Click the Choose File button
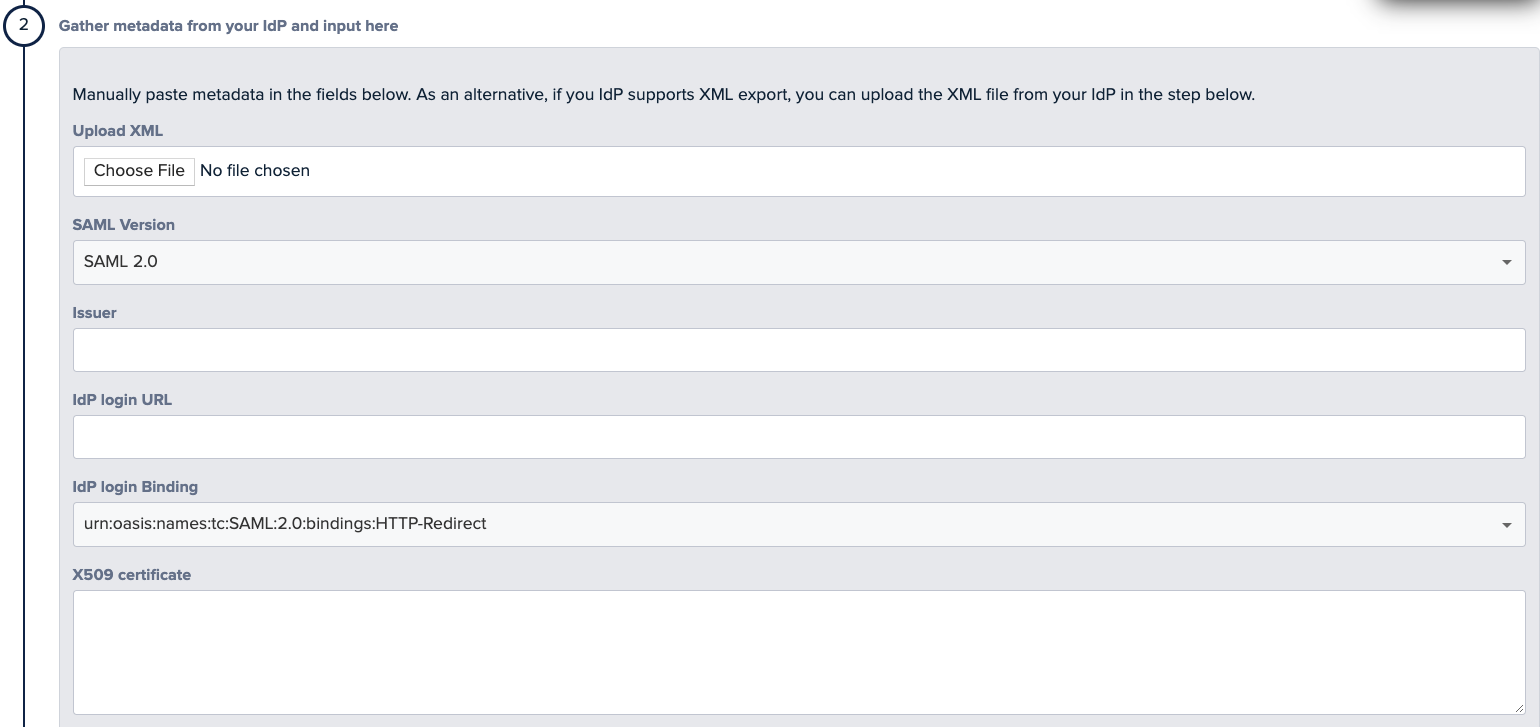Image resolution: width=1540 pixels, height=727 pixels. [x=139, y=171]
